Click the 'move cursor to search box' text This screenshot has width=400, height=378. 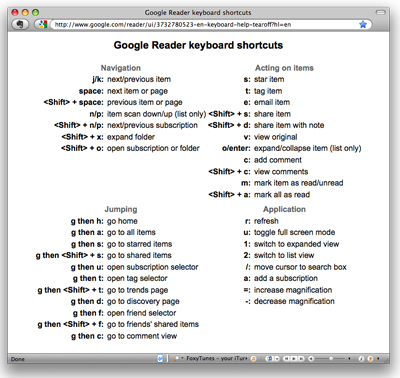300,267
